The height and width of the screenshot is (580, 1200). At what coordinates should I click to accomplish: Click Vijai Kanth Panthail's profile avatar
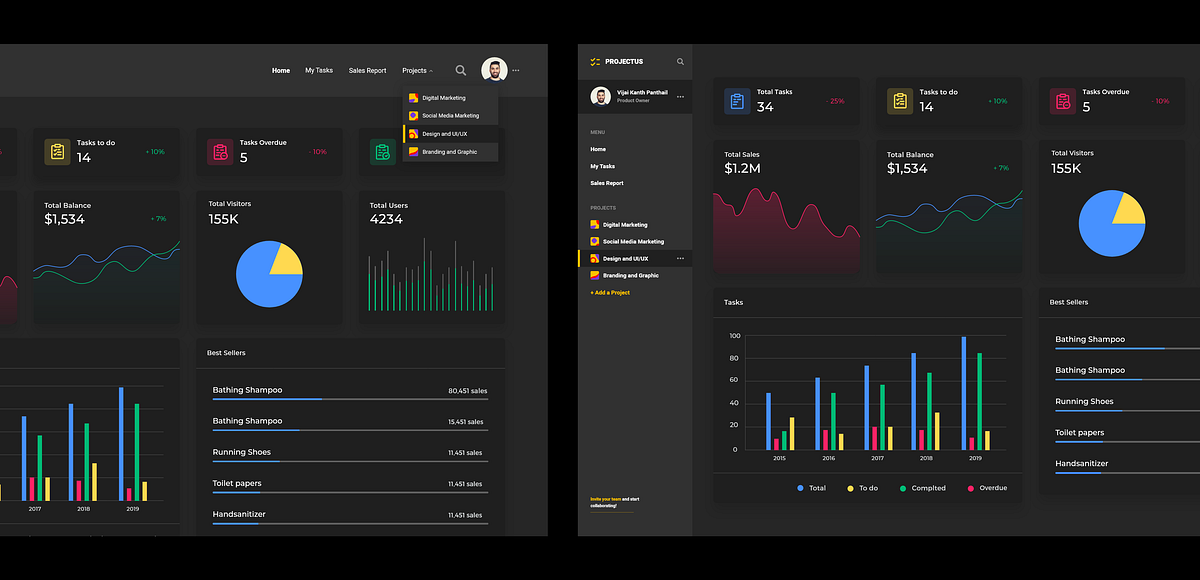click(600, 95)
